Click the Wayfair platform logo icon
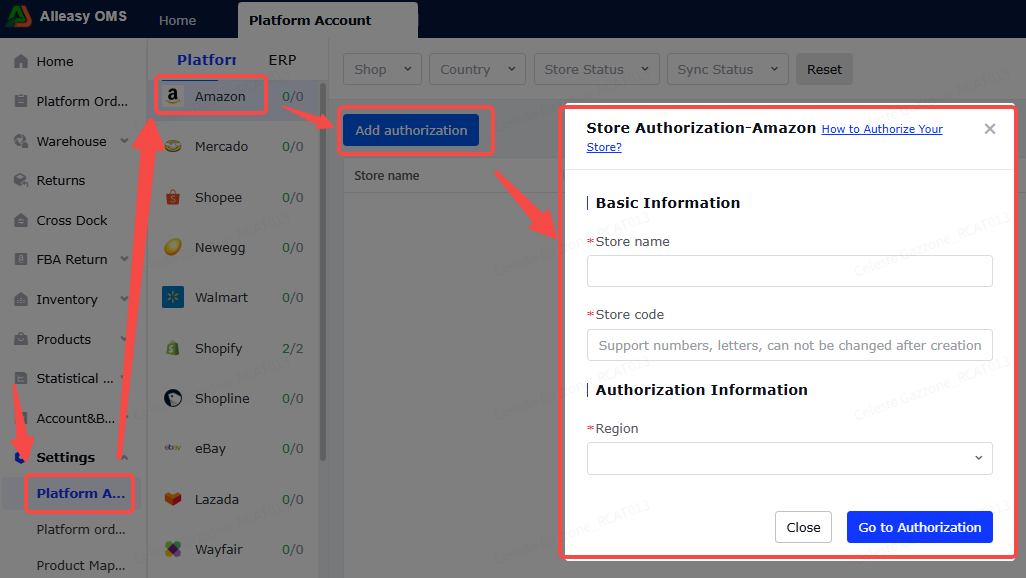 (x=173, y=549)
